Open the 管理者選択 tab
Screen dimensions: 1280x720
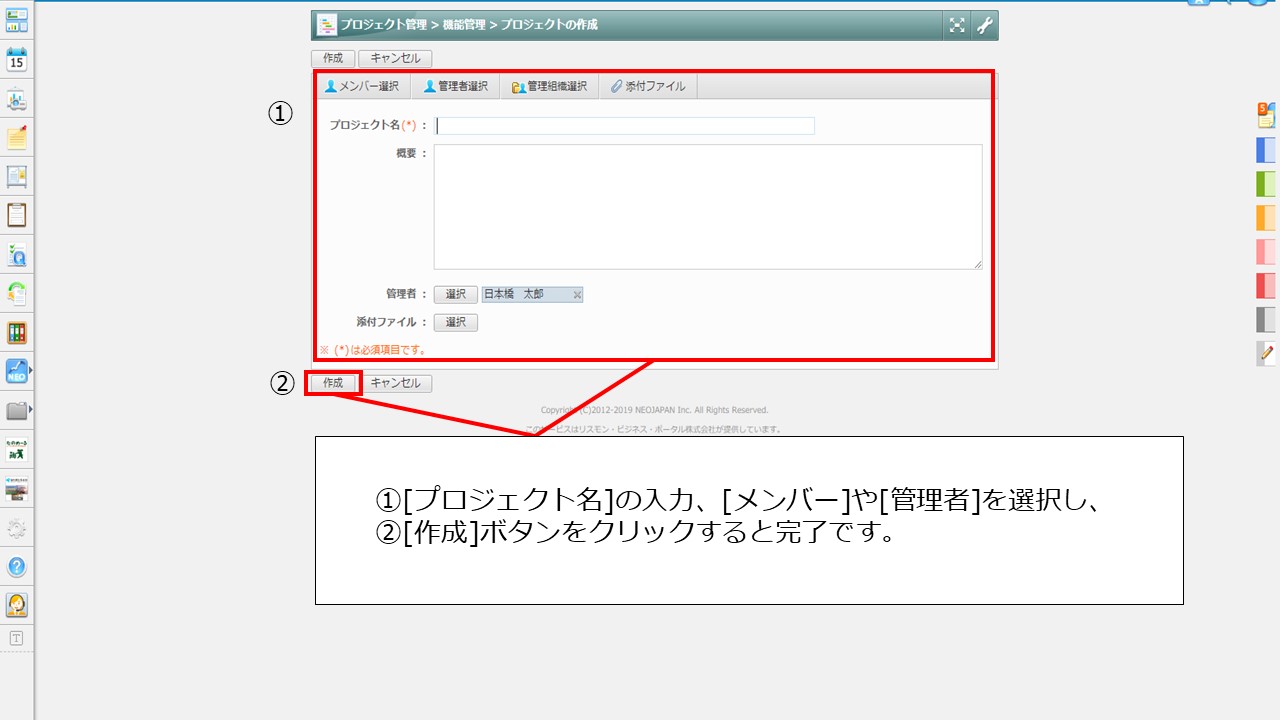(x=456, y=86)
